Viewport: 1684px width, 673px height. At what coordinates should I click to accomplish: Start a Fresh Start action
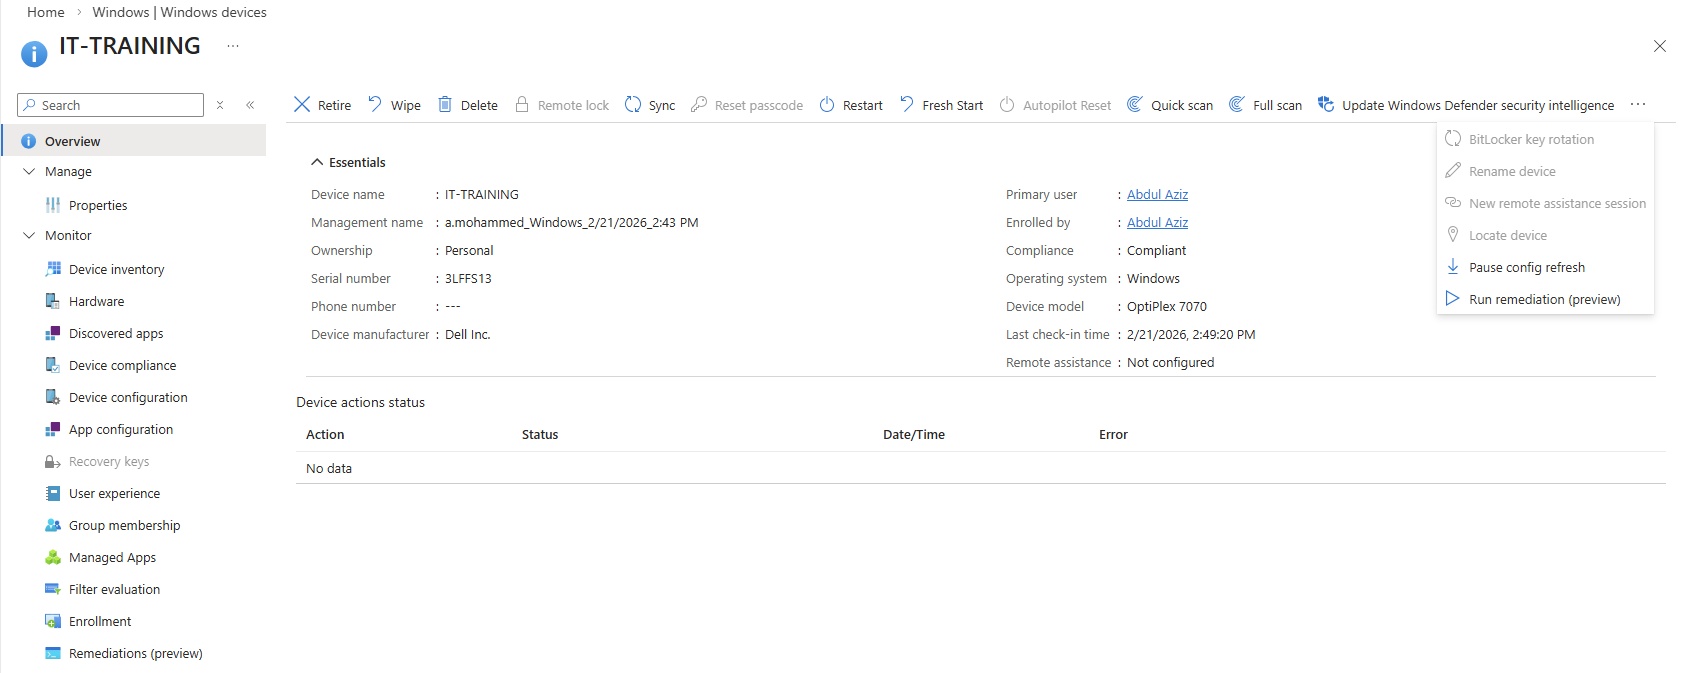click(x=940, y=105)
